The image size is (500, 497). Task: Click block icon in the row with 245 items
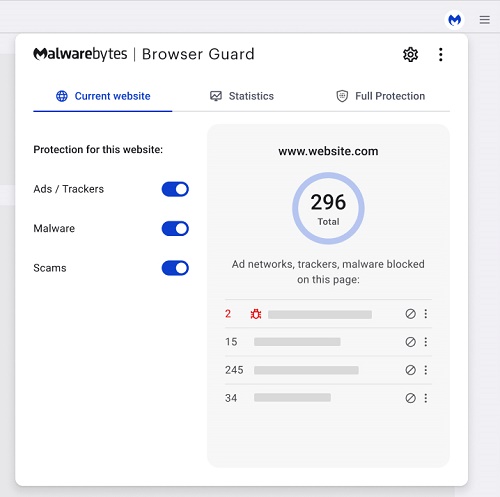coord(410,370)
